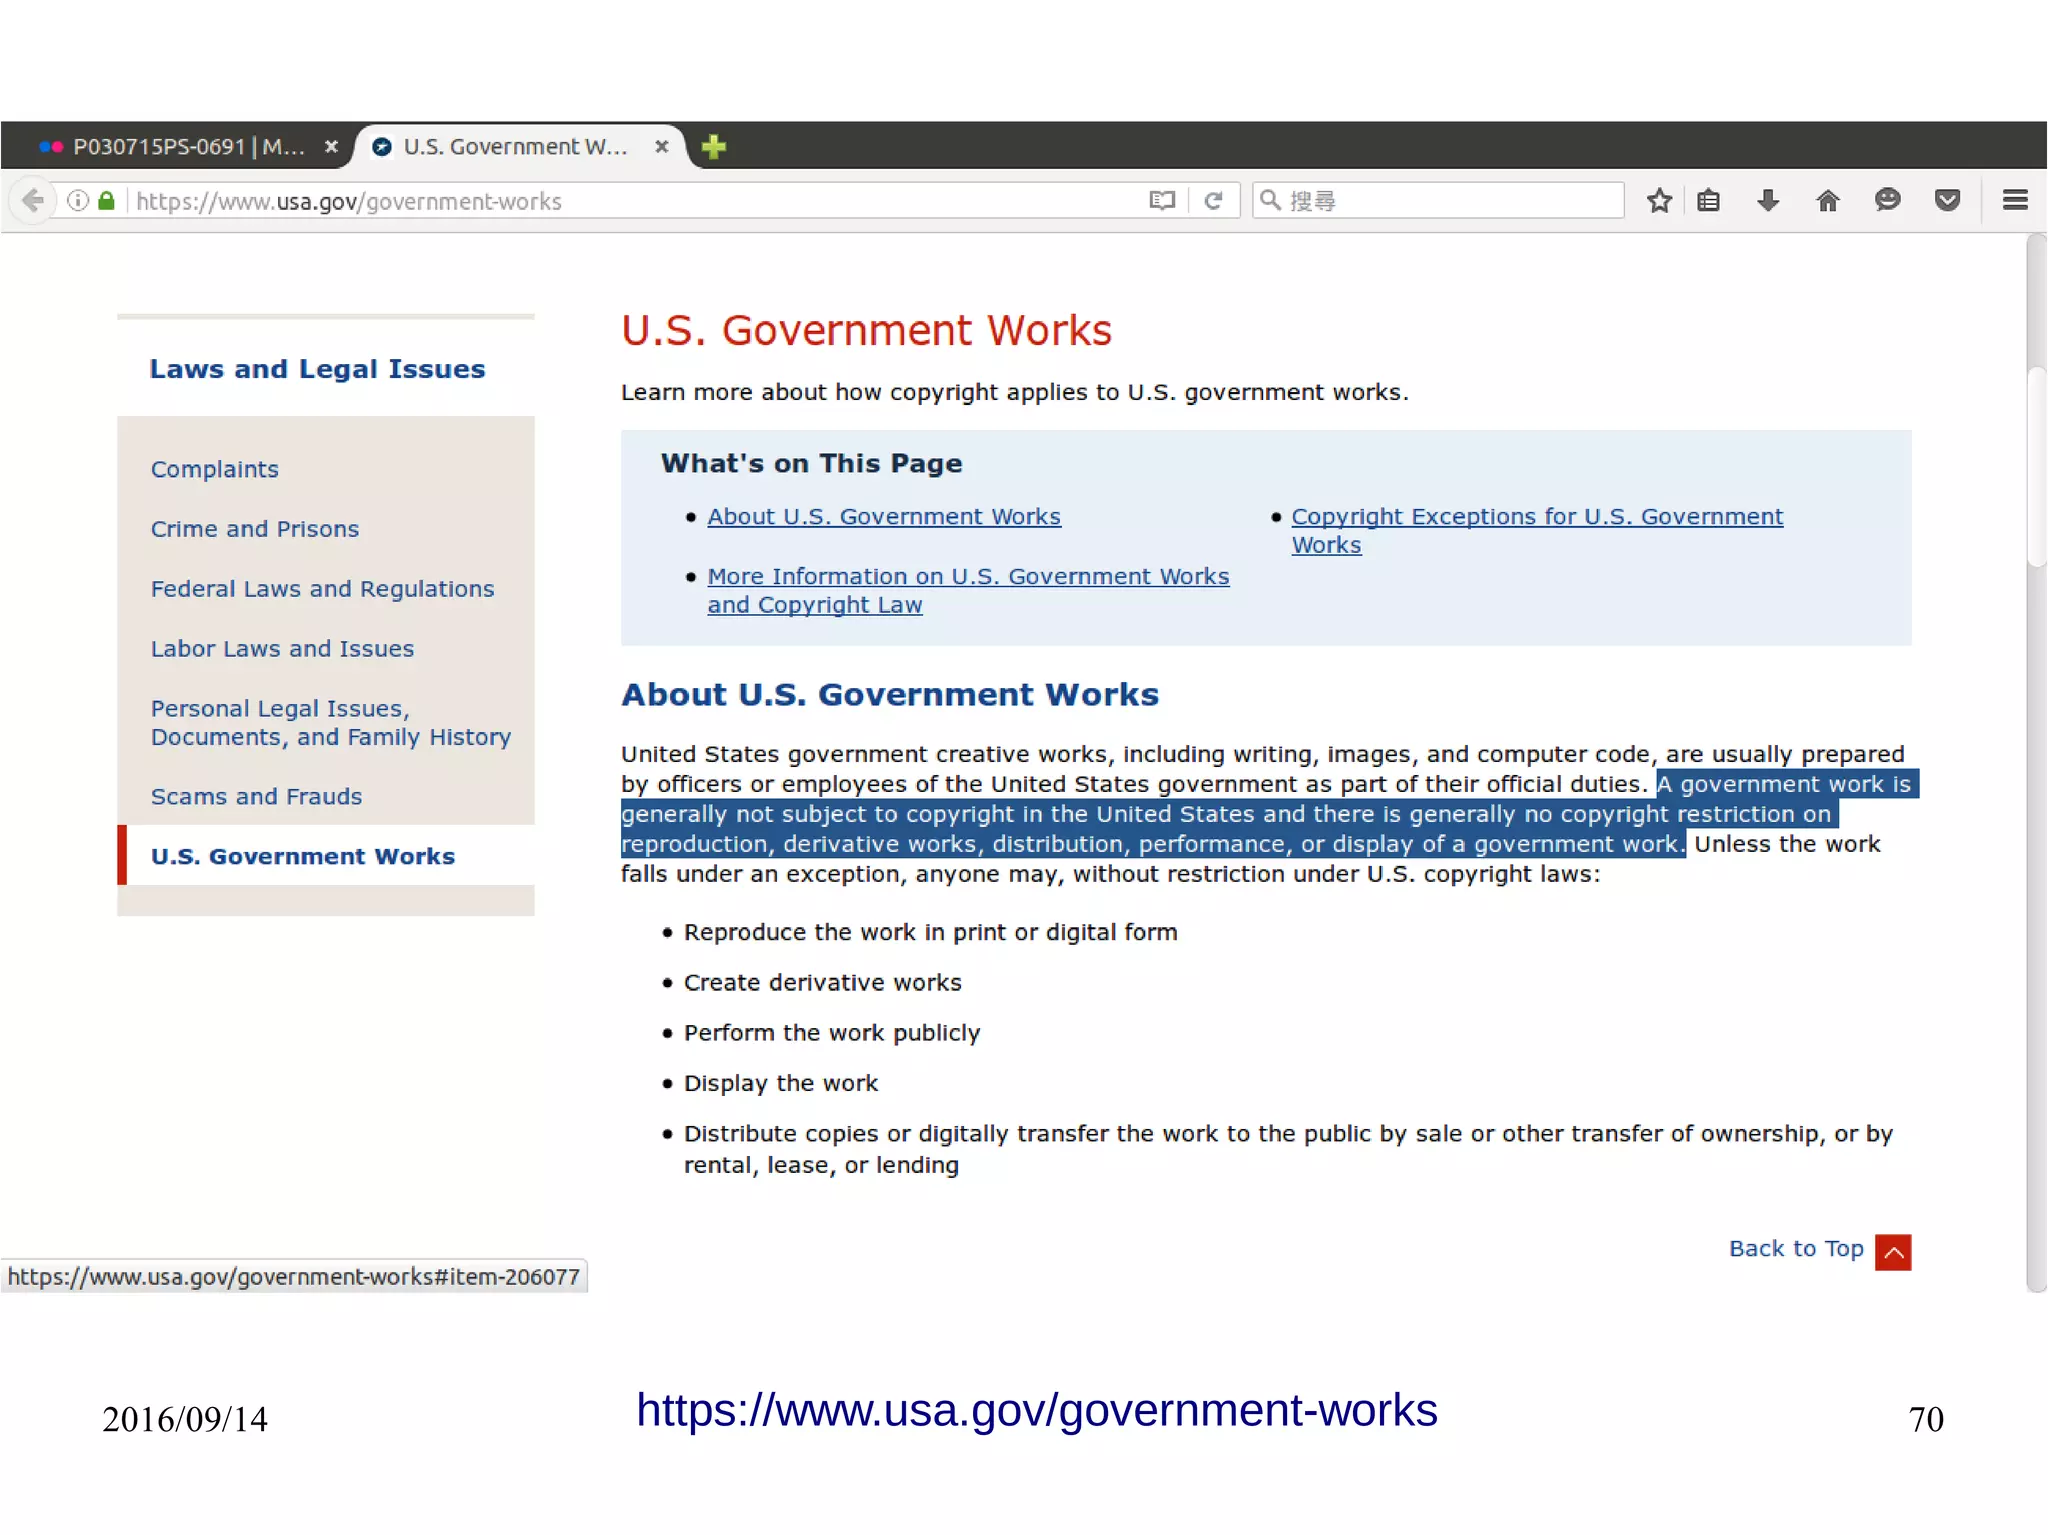Click the green padlock security icon
This screenshot has width=2048, height=1535.
106,201
